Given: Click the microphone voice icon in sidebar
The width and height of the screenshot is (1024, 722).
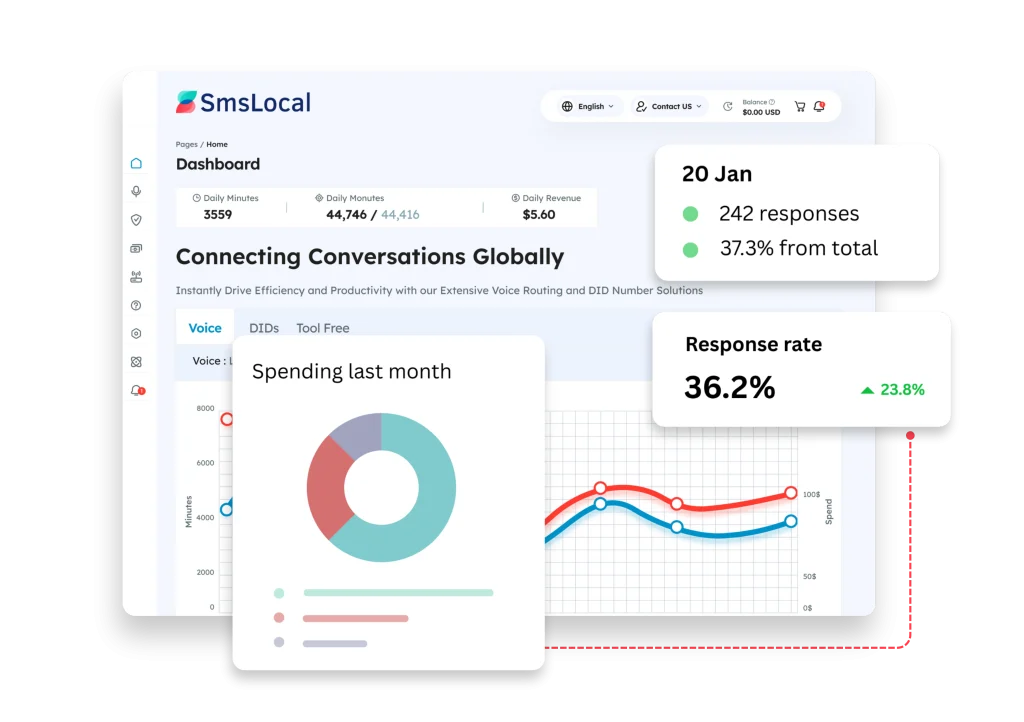Looking at the screenshot, I should click(x=137, y=191).
